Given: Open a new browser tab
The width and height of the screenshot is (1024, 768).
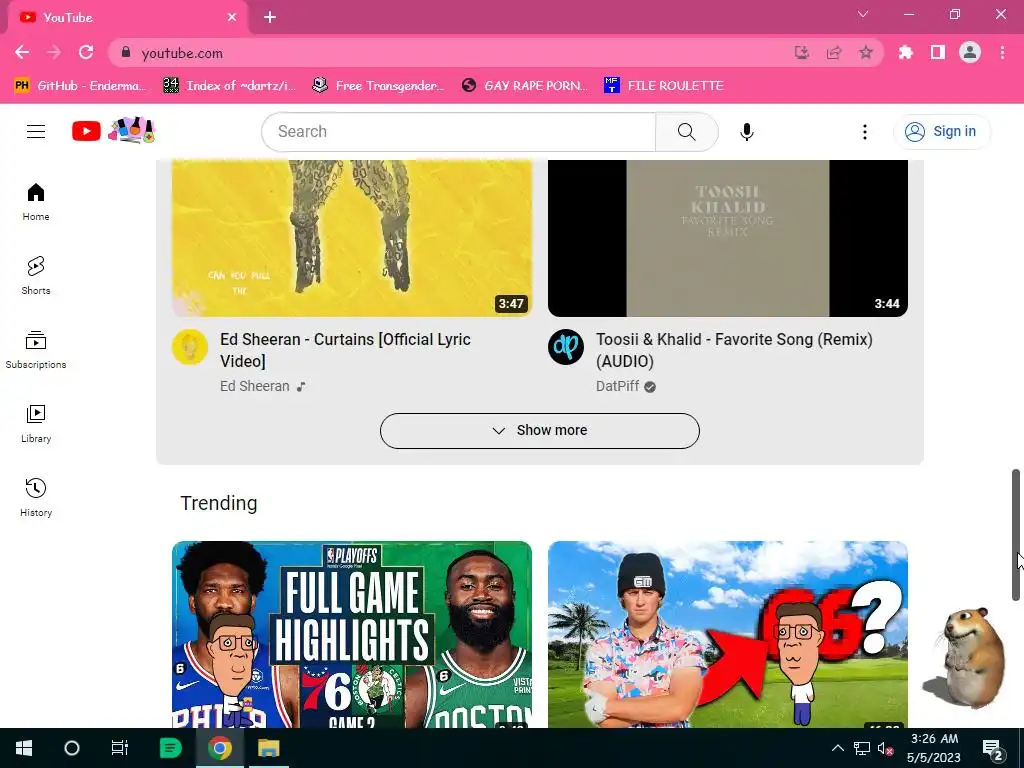Looking at the screenshot, I should [270, 17].
